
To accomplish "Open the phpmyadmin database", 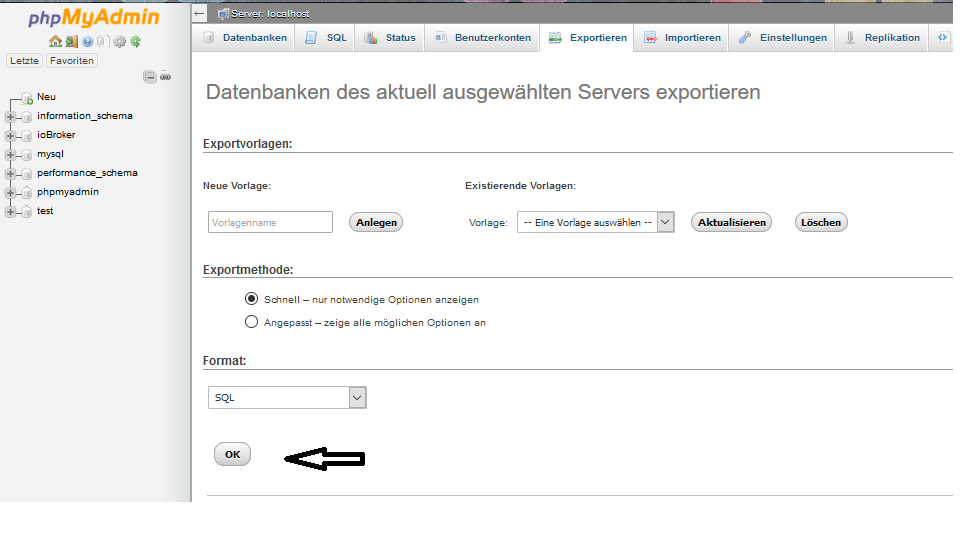I will 67,192.
